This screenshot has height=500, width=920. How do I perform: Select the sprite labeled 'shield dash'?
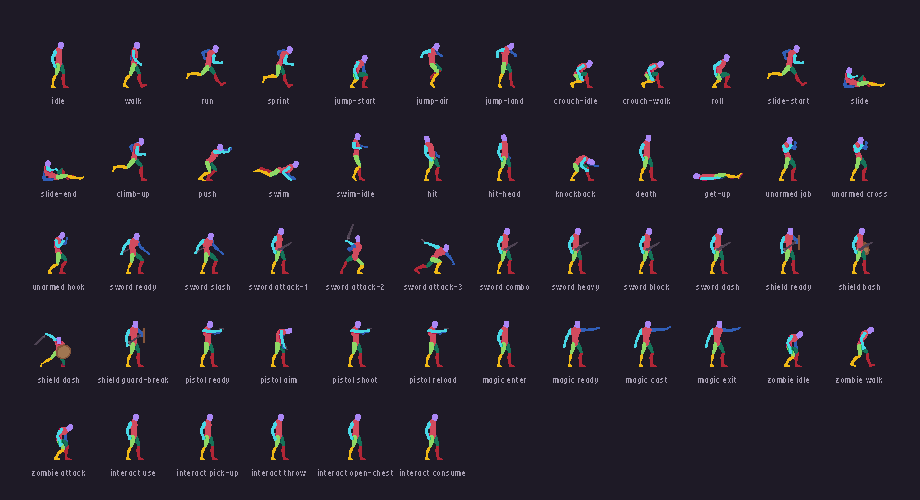[53, 350]
